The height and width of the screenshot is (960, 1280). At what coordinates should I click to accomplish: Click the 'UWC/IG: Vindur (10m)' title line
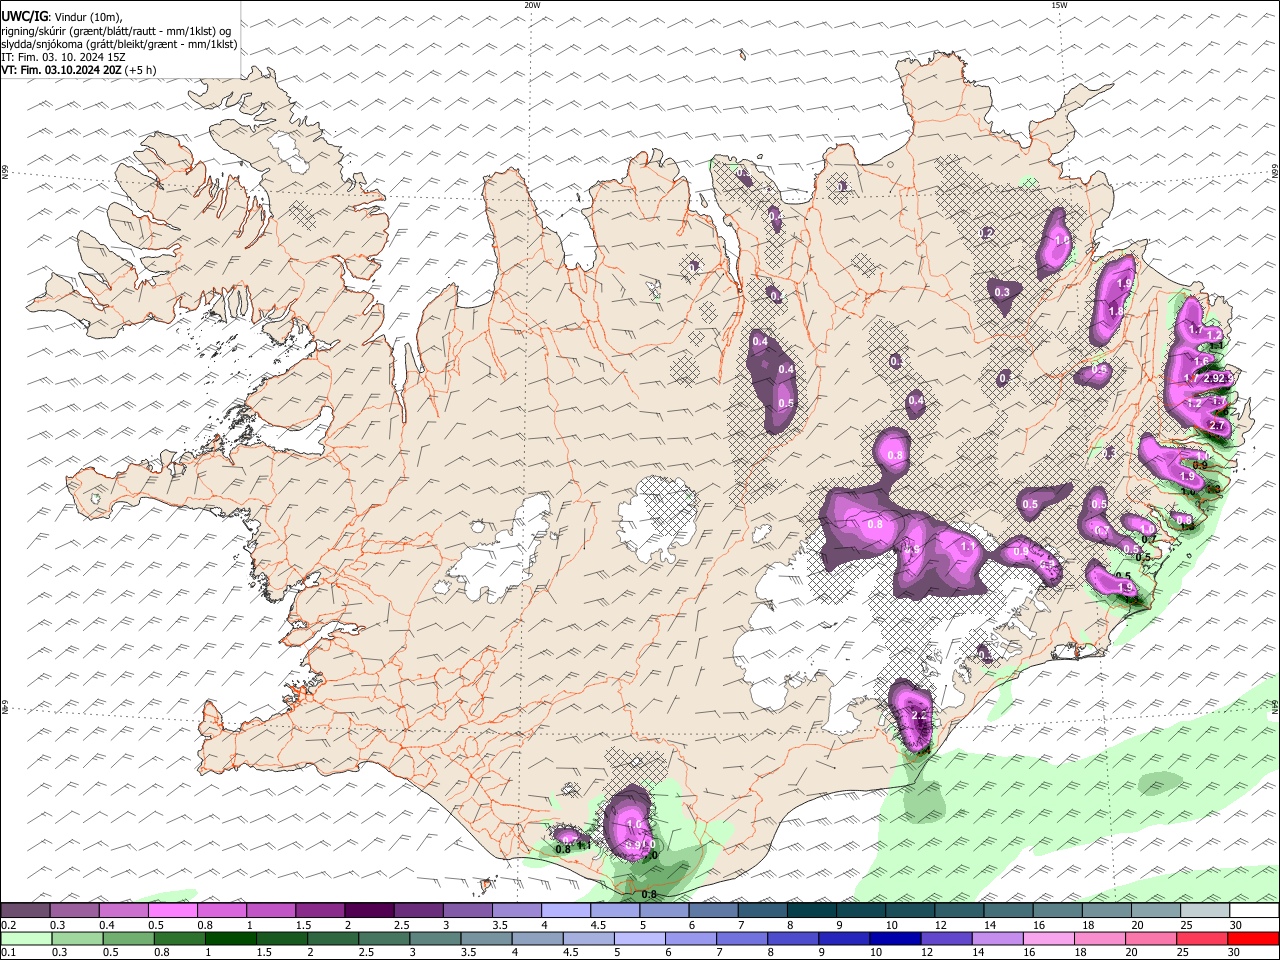point(61,16)
